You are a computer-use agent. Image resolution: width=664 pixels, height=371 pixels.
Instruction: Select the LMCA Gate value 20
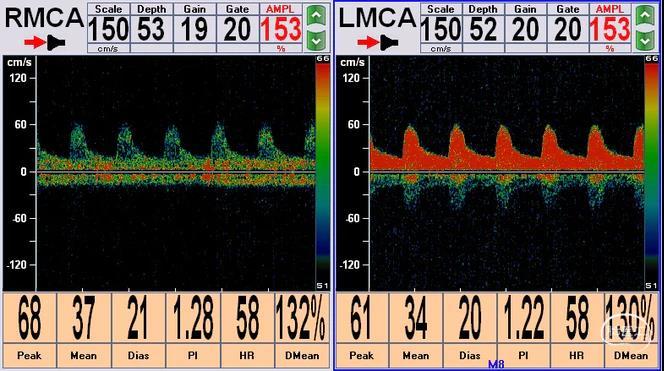coord(567,29)
